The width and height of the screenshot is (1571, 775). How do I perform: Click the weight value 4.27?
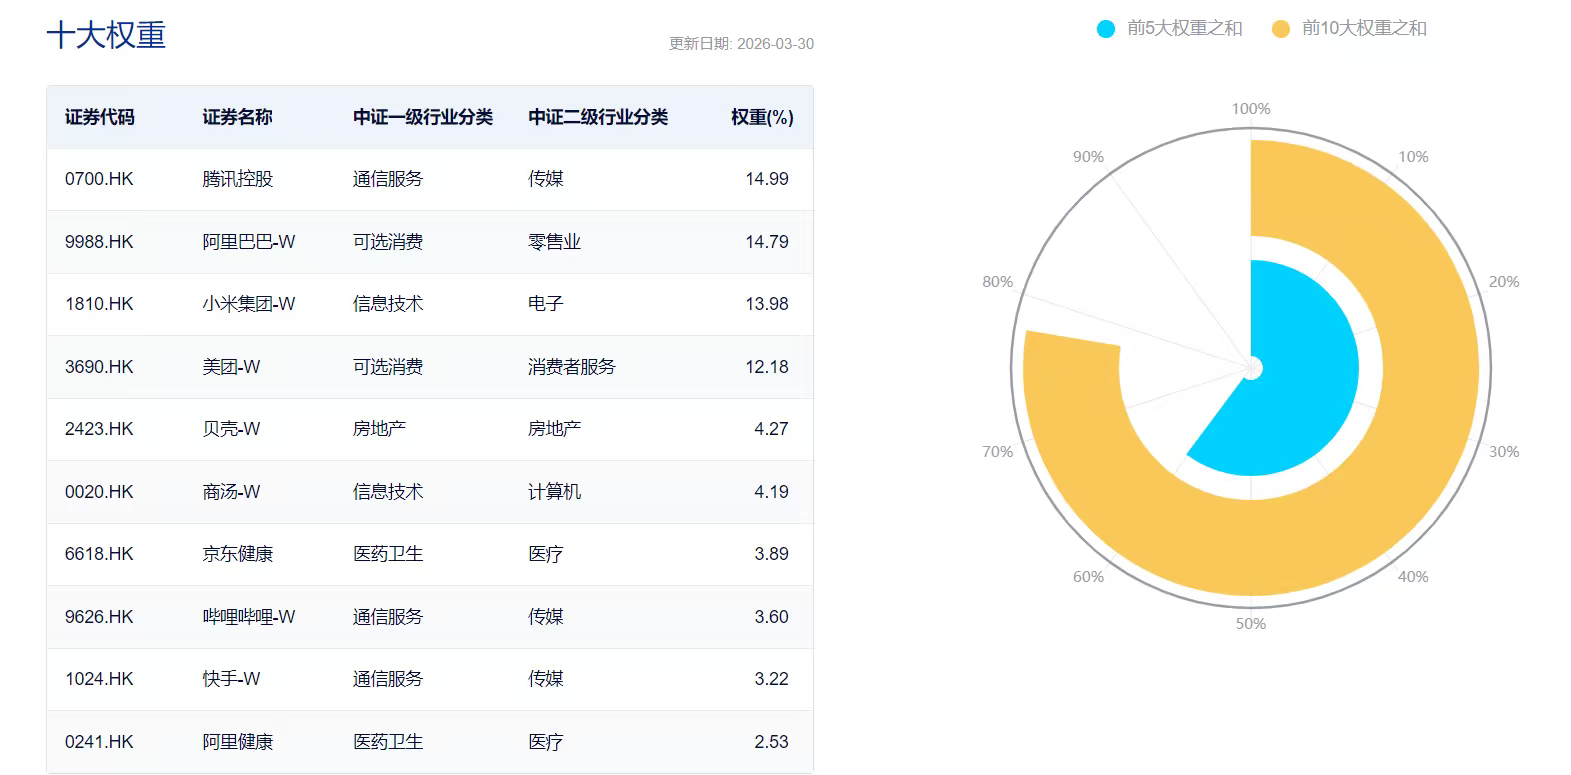coord(771,429)
